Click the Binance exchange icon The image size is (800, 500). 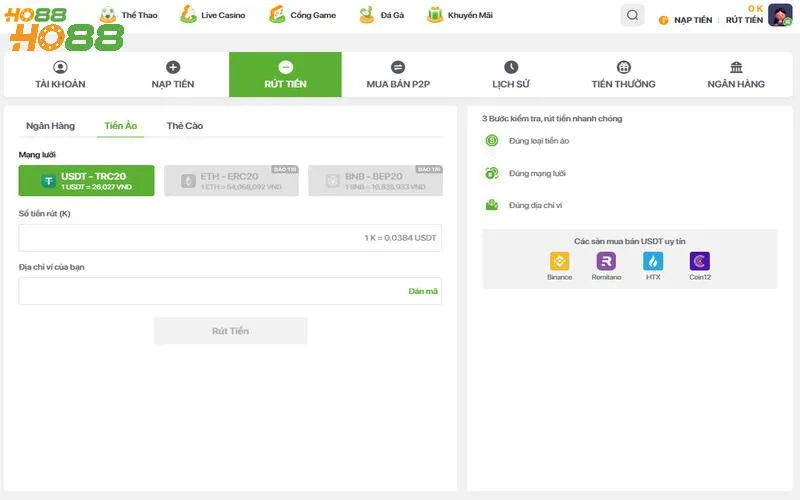(559, 261)
